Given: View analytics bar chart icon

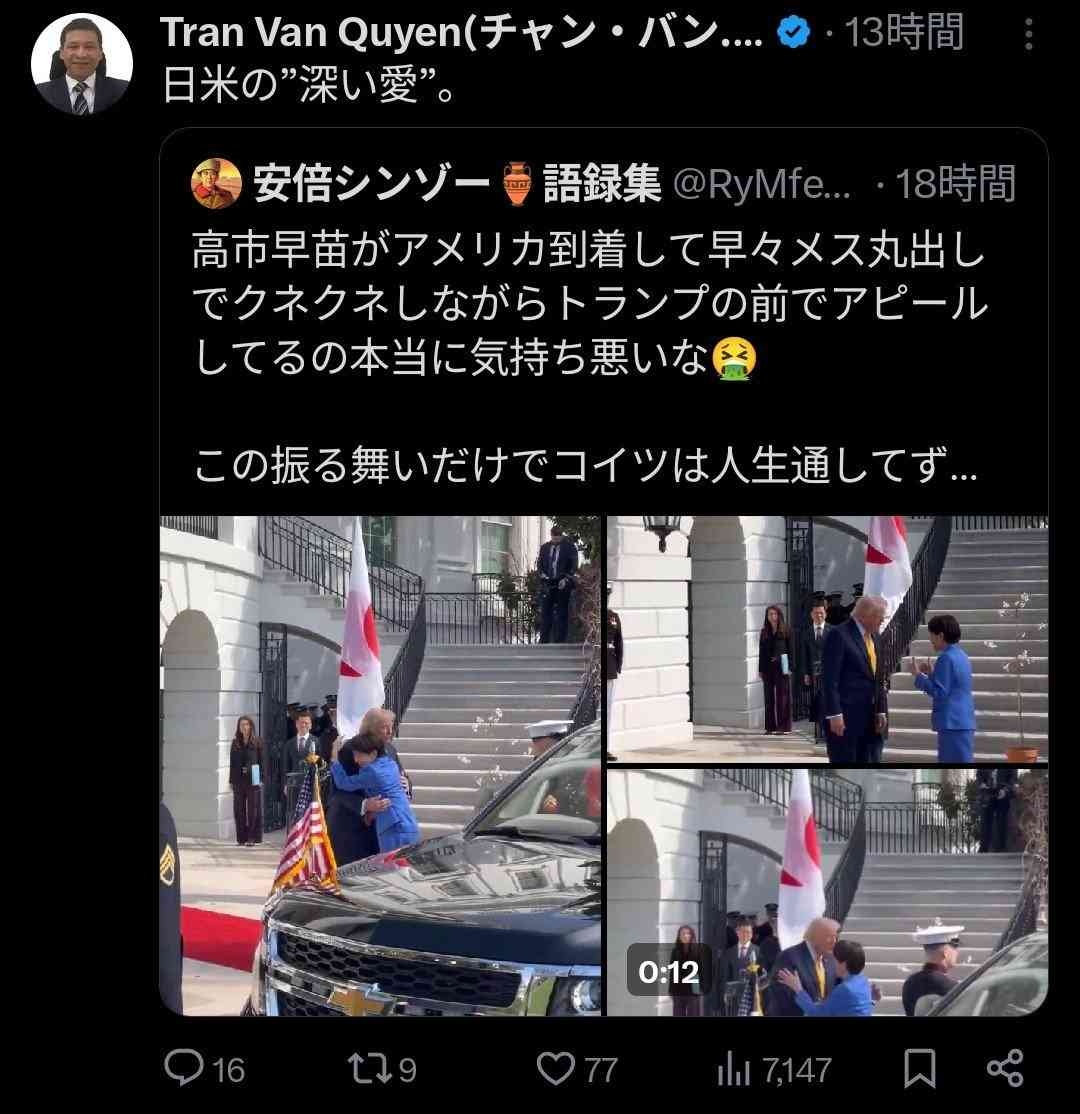Looking at the screenshot, I should pos(733,1069).
